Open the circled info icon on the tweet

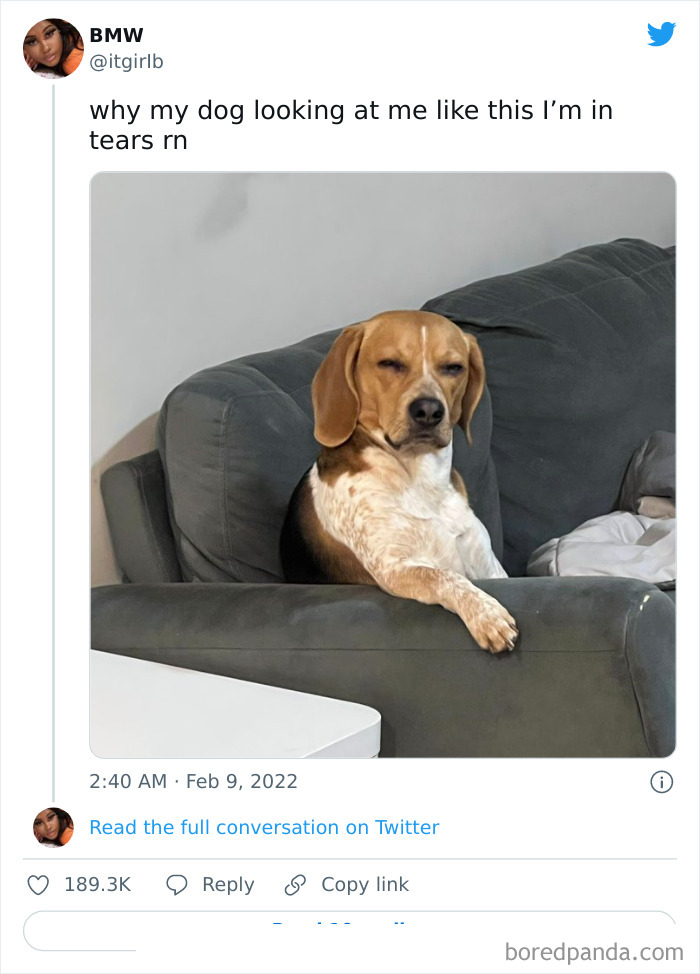click(662, 783)
